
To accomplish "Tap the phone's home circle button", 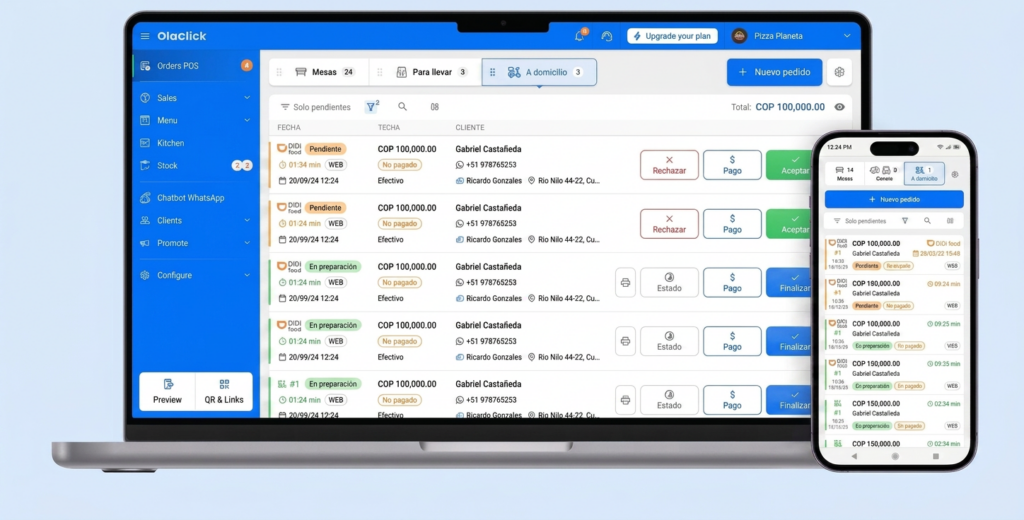I will [895, 457].
